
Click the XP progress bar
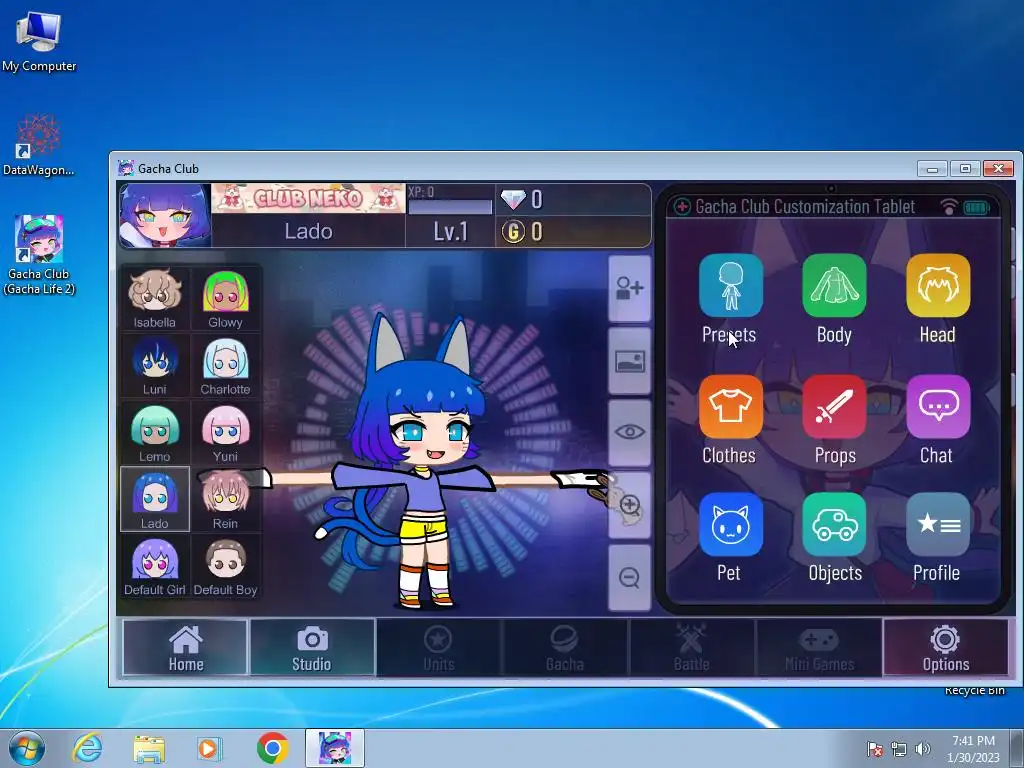pos(451,206)
